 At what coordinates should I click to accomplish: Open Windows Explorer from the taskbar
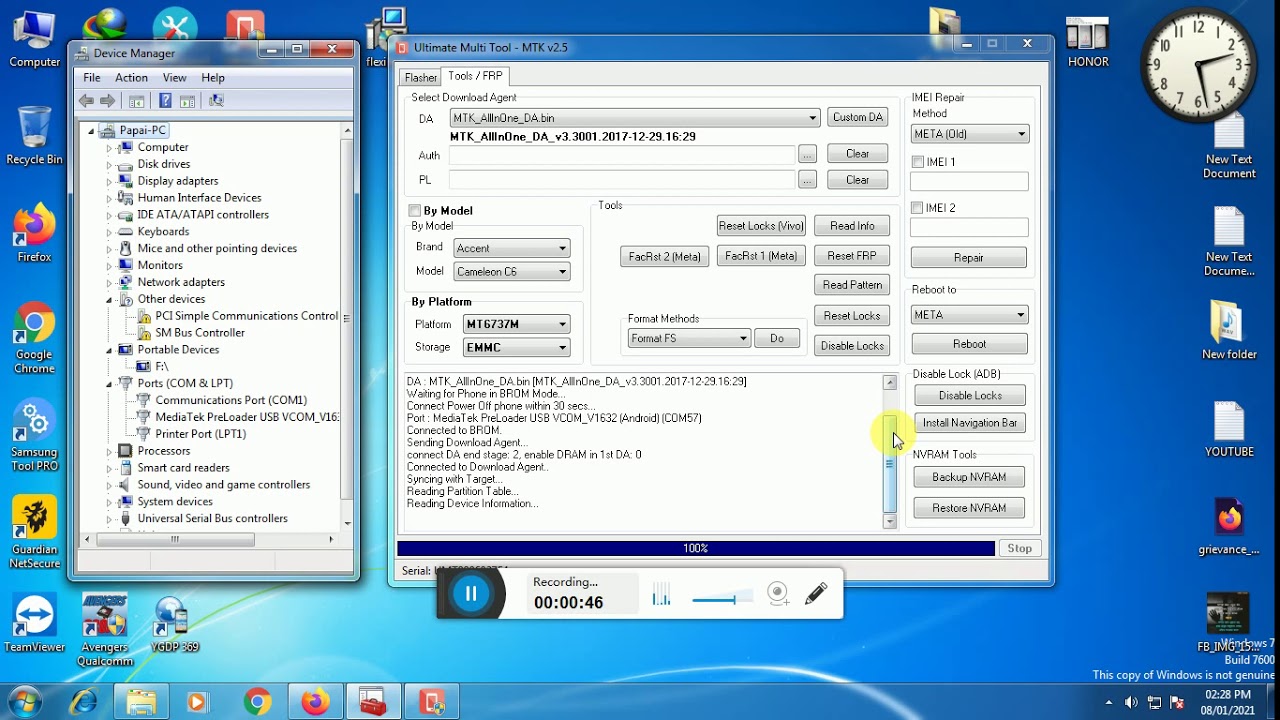click(x=141, y=702)
